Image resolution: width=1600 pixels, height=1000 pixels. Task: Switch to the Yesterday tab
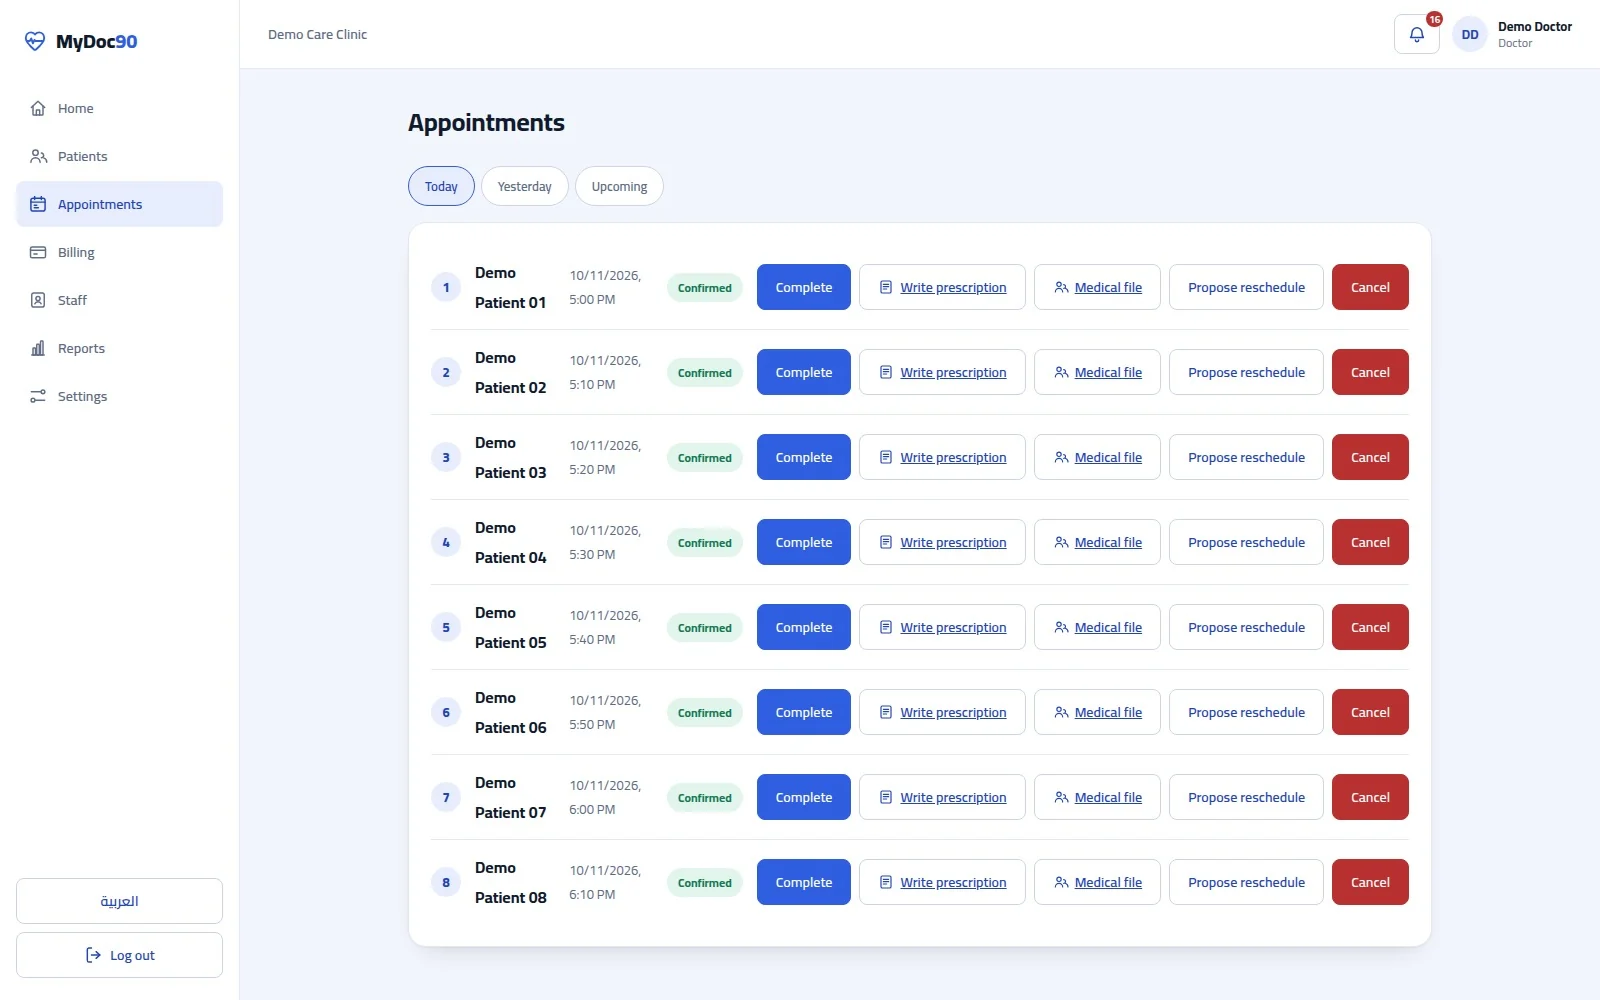[x=524, y=186]
